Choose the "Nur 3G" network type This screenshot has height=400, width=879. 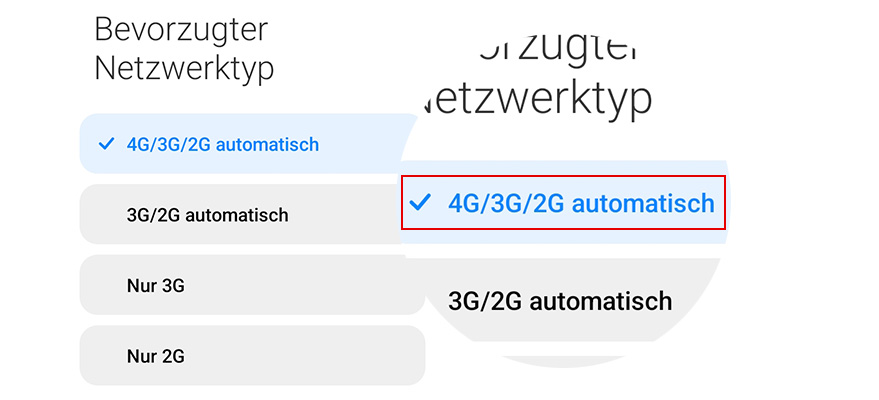pyautogui.click(x=155, y=285)
